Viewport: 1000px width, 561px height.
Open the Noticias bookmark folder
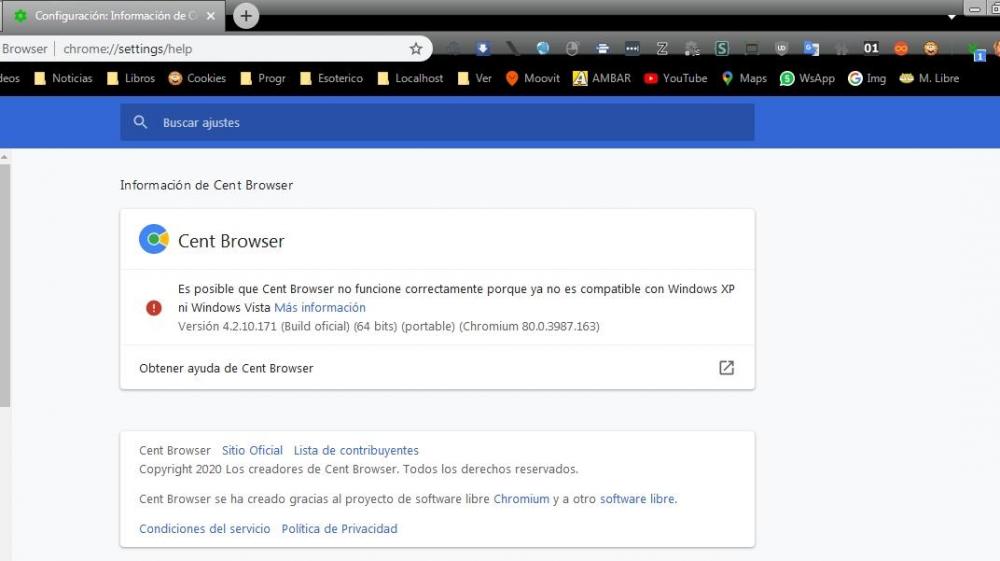(x=64, y=78)
